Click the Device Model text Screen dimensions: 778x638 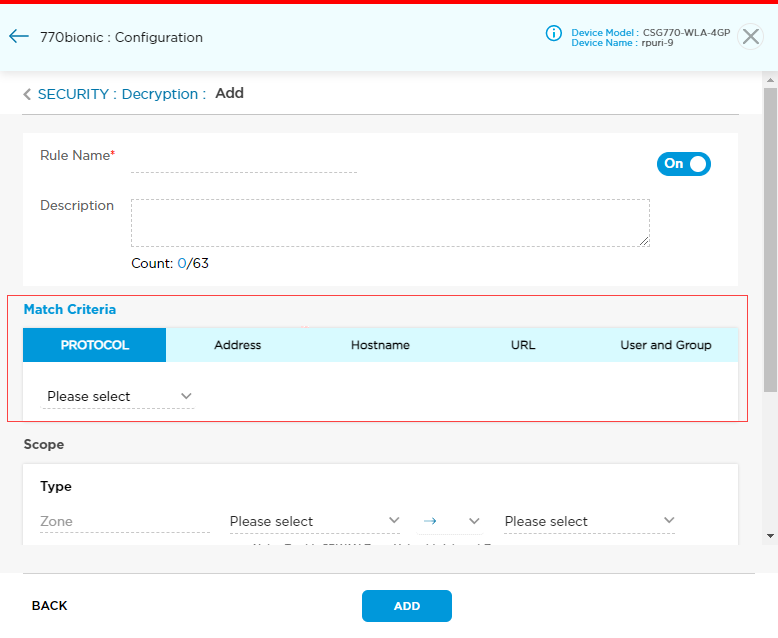tap(650, 32)
